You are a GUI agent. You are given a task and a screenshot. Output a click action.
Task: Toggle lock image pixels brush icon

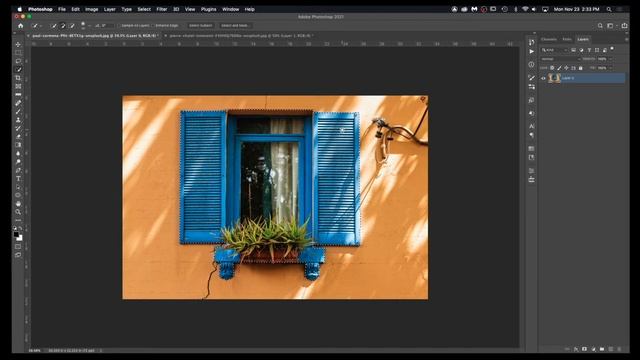pyautogui.click(x=559, y=68)
